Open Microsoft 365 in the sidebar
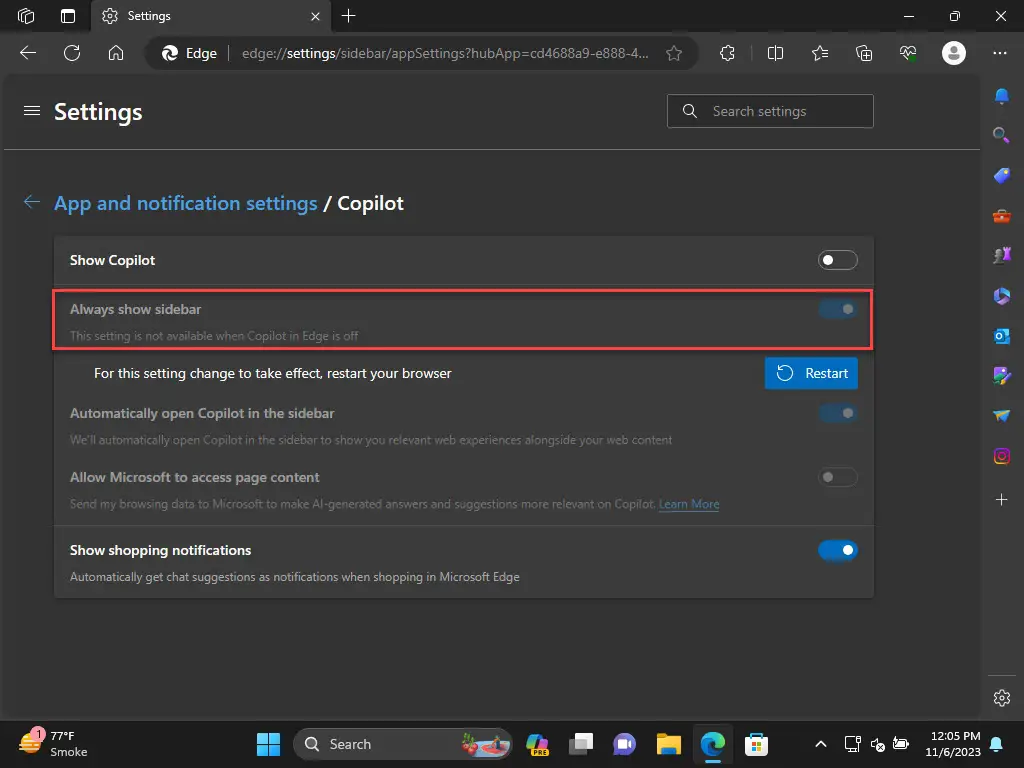The image size is (1024, 768). point(1001,295)
